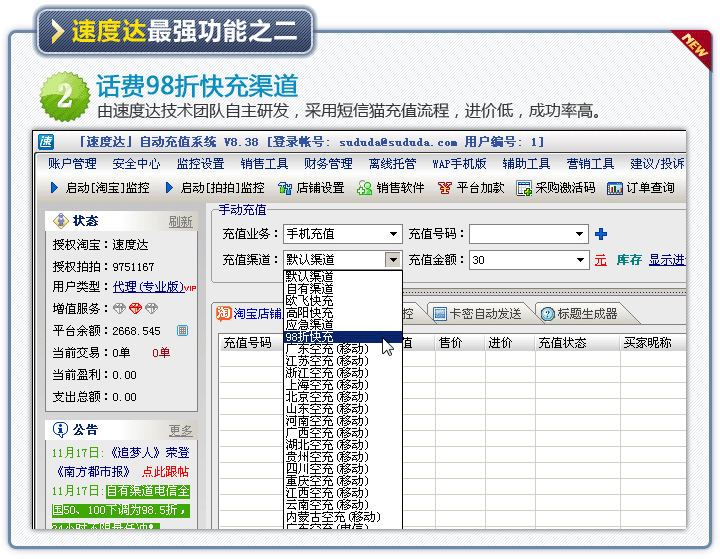Image resolution: width=720 pixels, height=559 pixels.
Task: Start Paipai monitoring via 启动[拍拍]监控
Action: point(214,187)
